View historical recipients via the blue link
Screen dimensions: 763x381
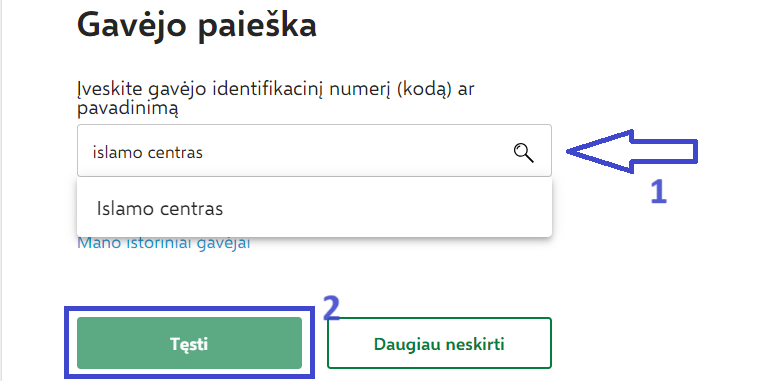pos(164,243)
